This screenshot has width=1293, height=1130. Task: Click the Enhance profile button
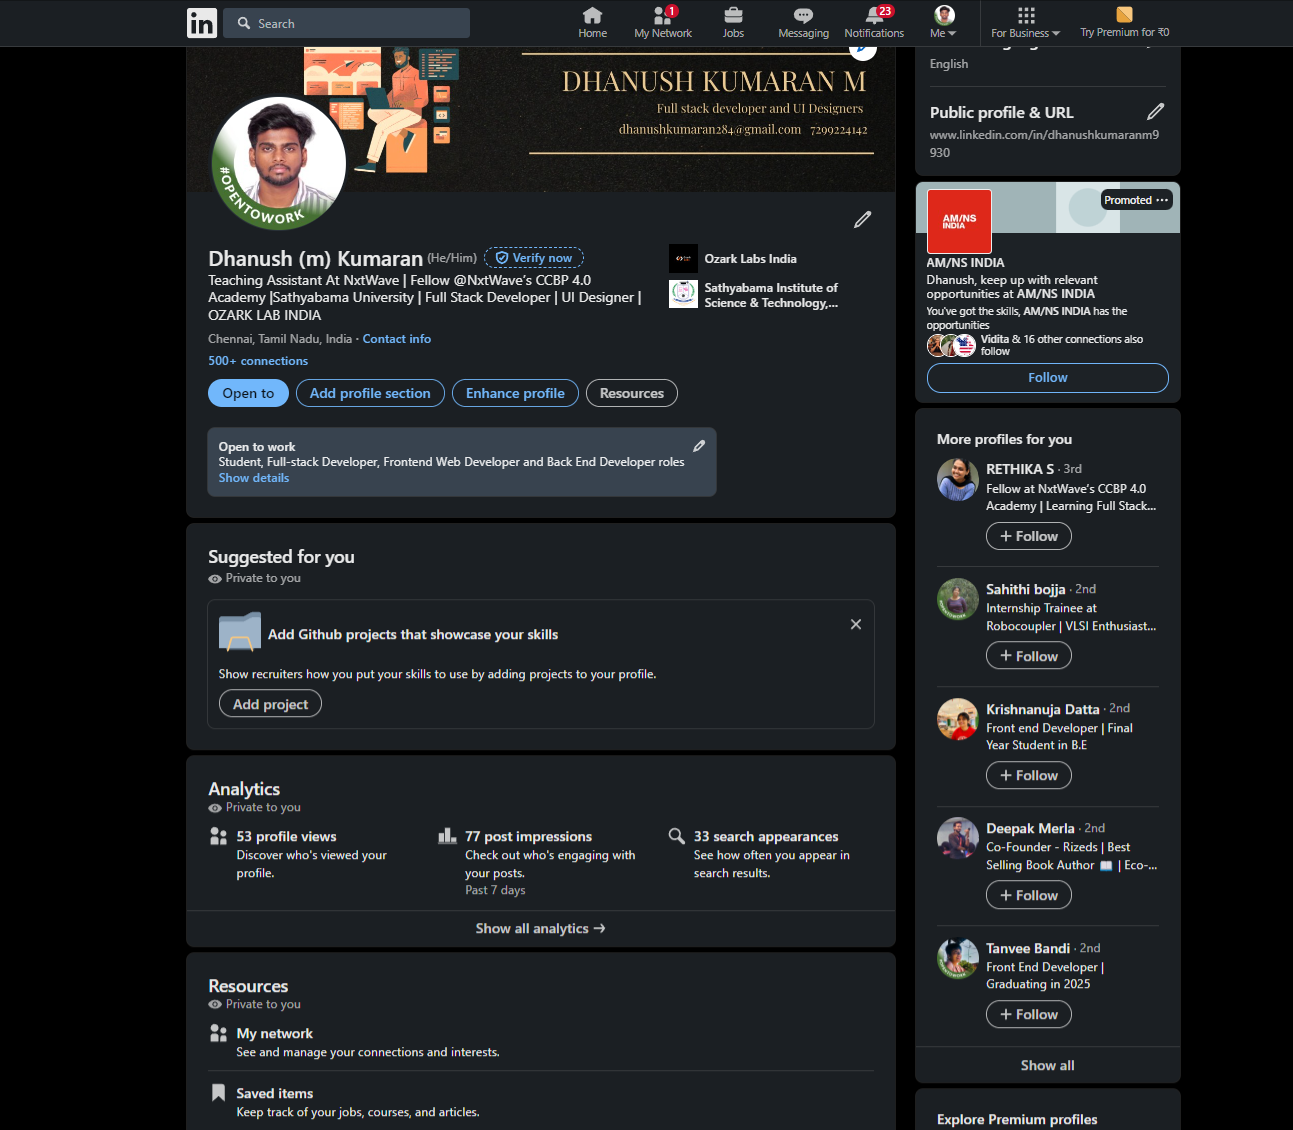[x=515, y=393]
